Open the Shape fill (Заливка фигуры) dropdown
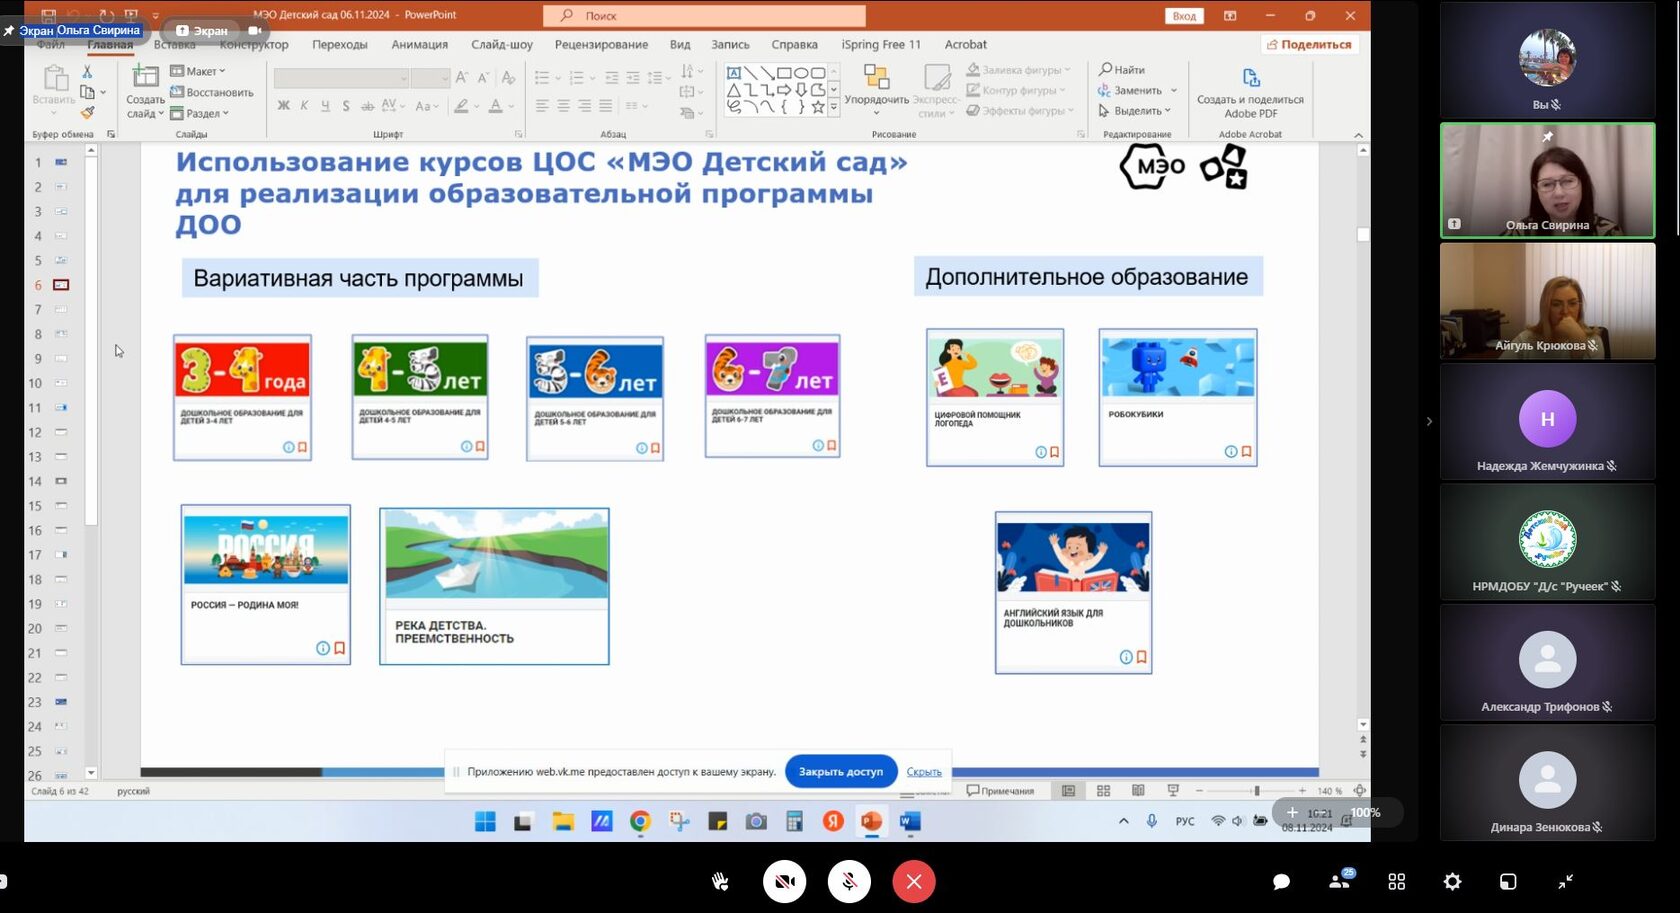1680x913 pixels. pos(1018,70)
